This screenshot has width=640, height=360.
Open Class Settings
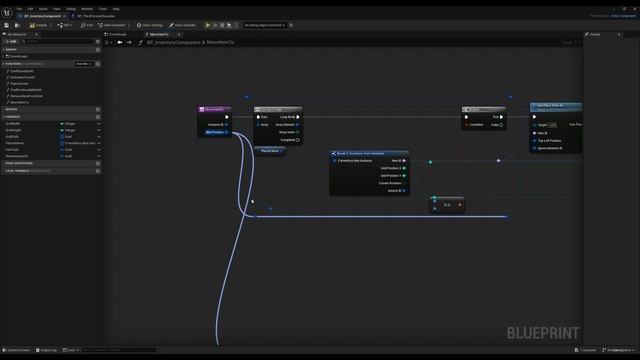coord(150,25)
